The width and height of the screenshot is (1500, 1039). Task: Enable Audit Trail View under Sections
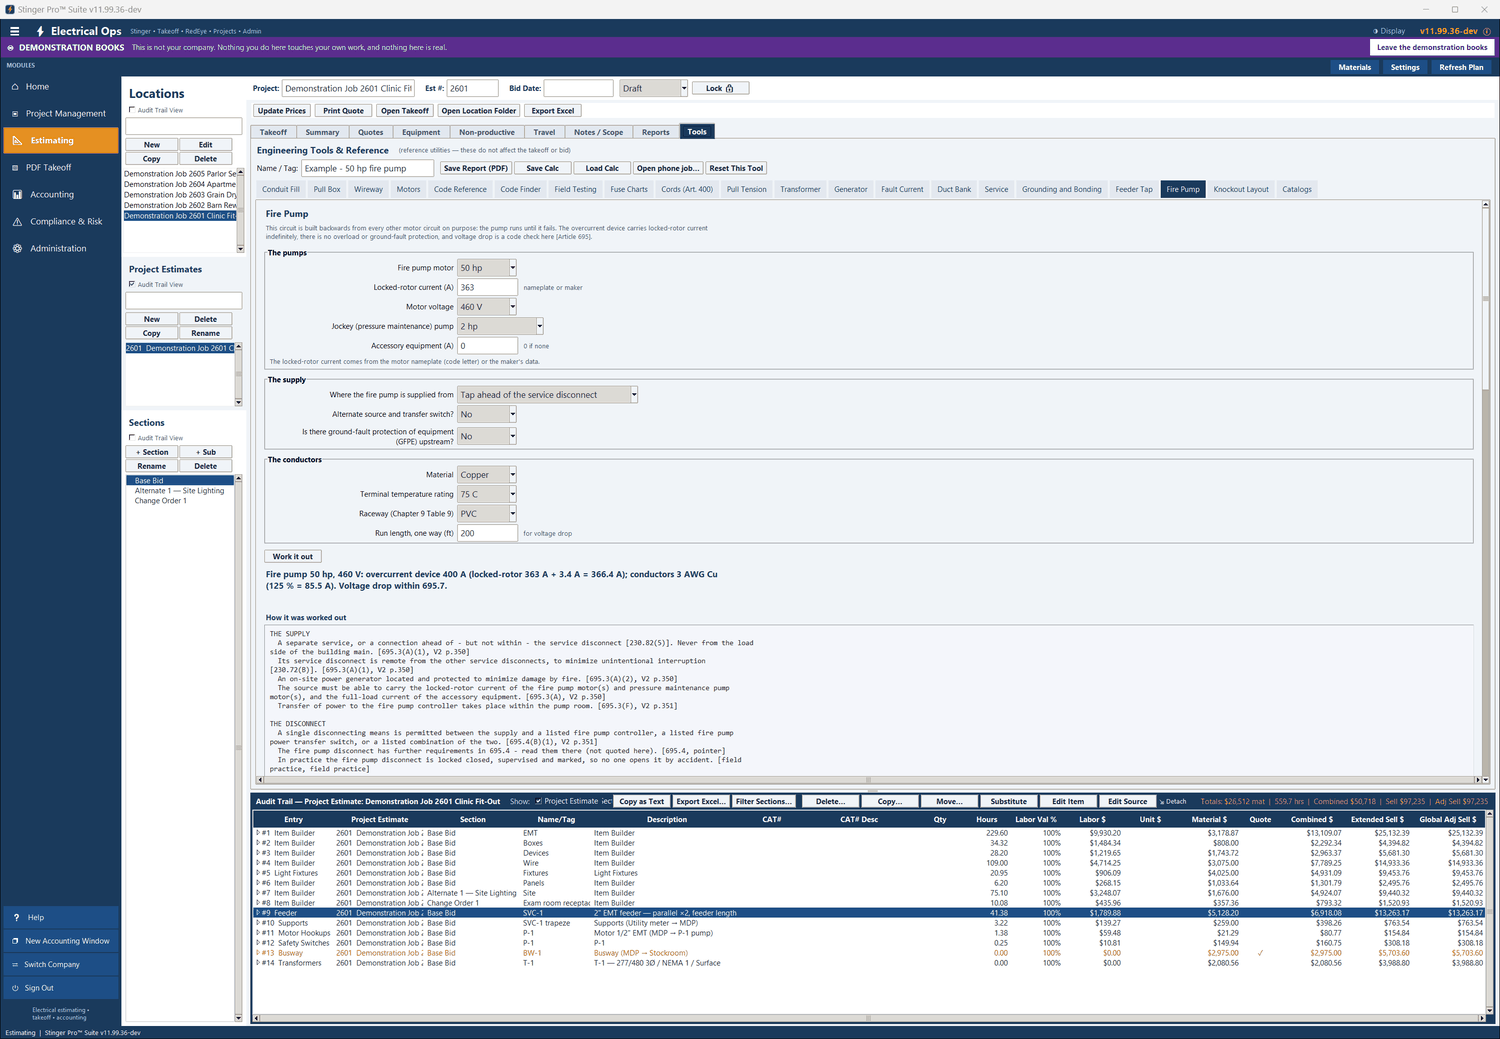pyautogui.click(x=132, y=438)
